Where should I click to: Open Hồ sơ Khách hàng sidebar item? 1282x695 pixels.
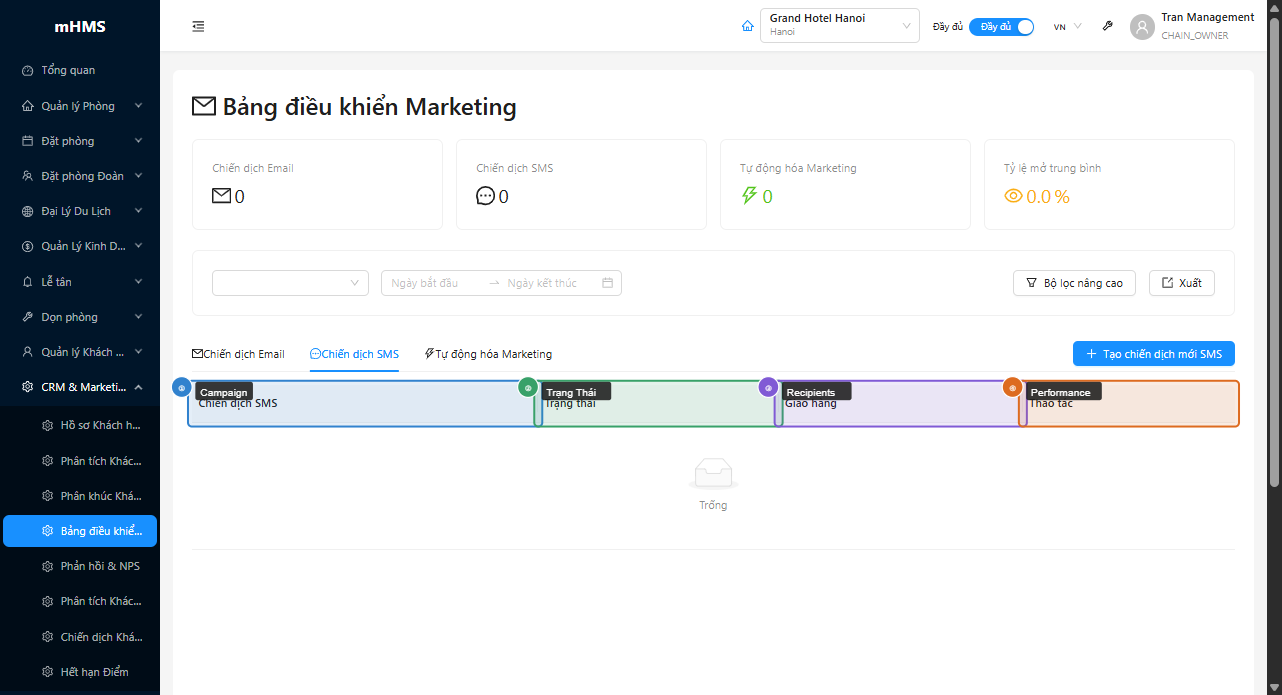coord(99,425)
